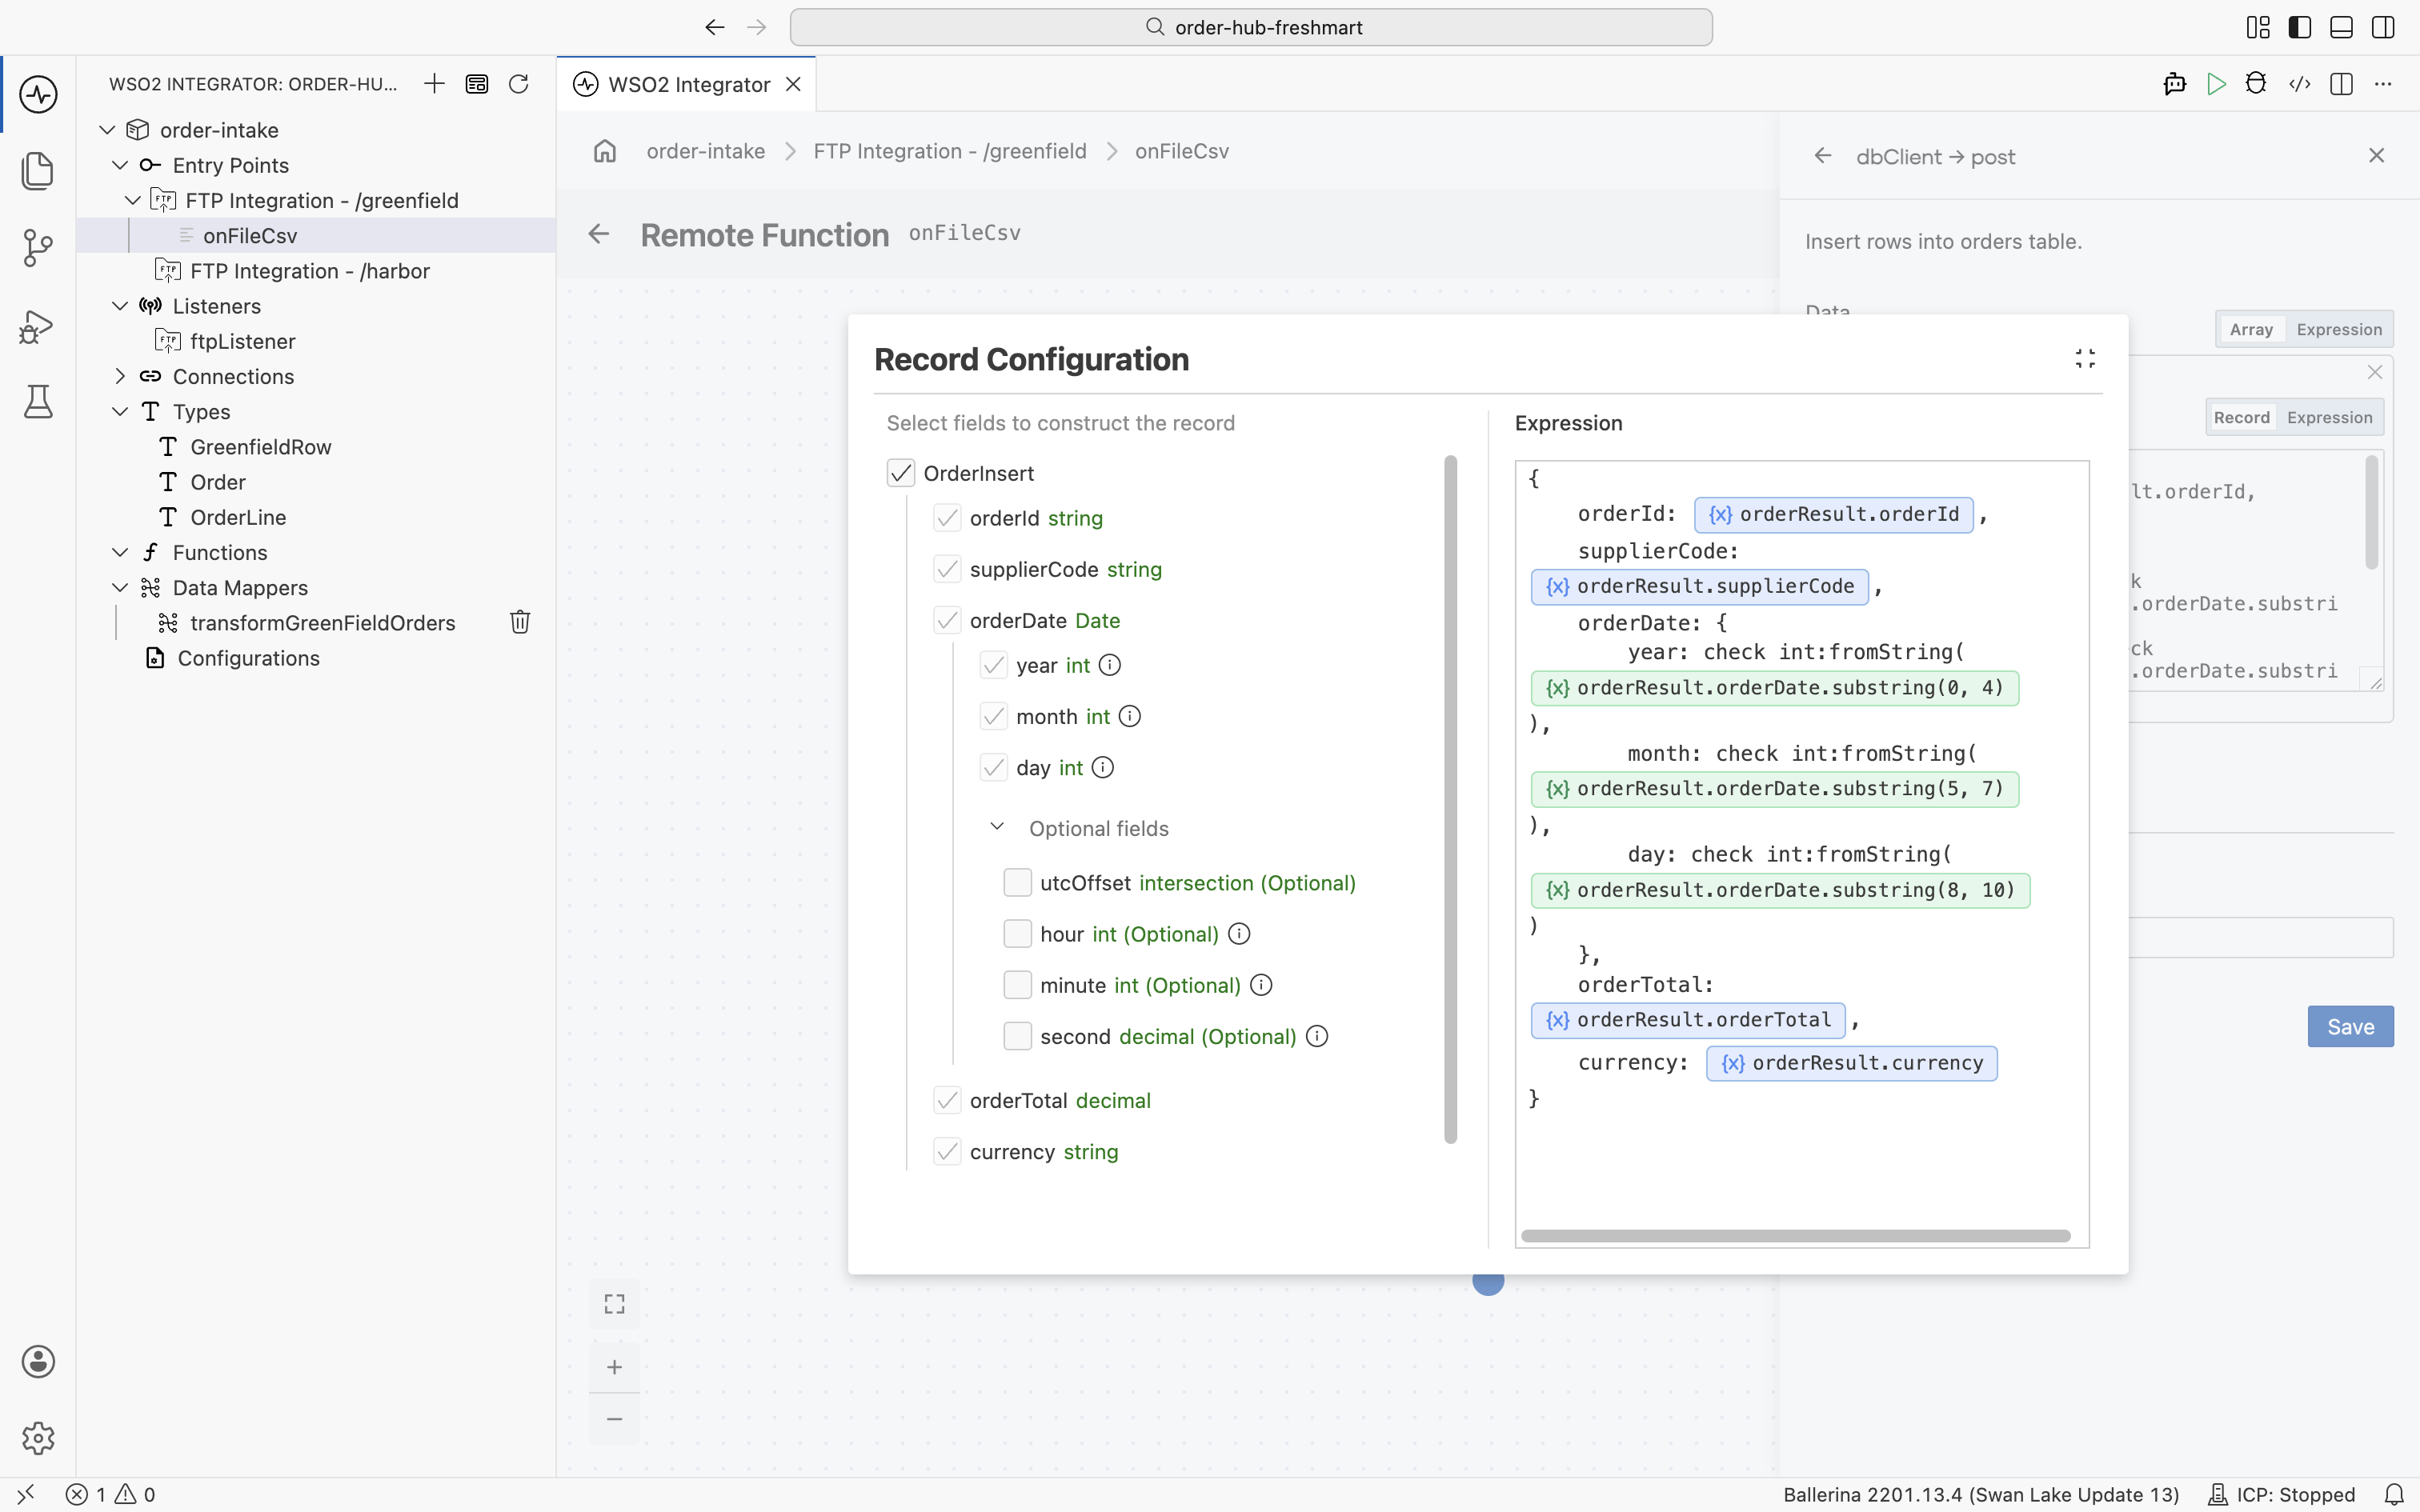Image resolution: width=2420 pixels, height=1512 pixels.
Task: Collapse the Data Mappers tree node
Action: pyautogui.click(x=120, y=587)
